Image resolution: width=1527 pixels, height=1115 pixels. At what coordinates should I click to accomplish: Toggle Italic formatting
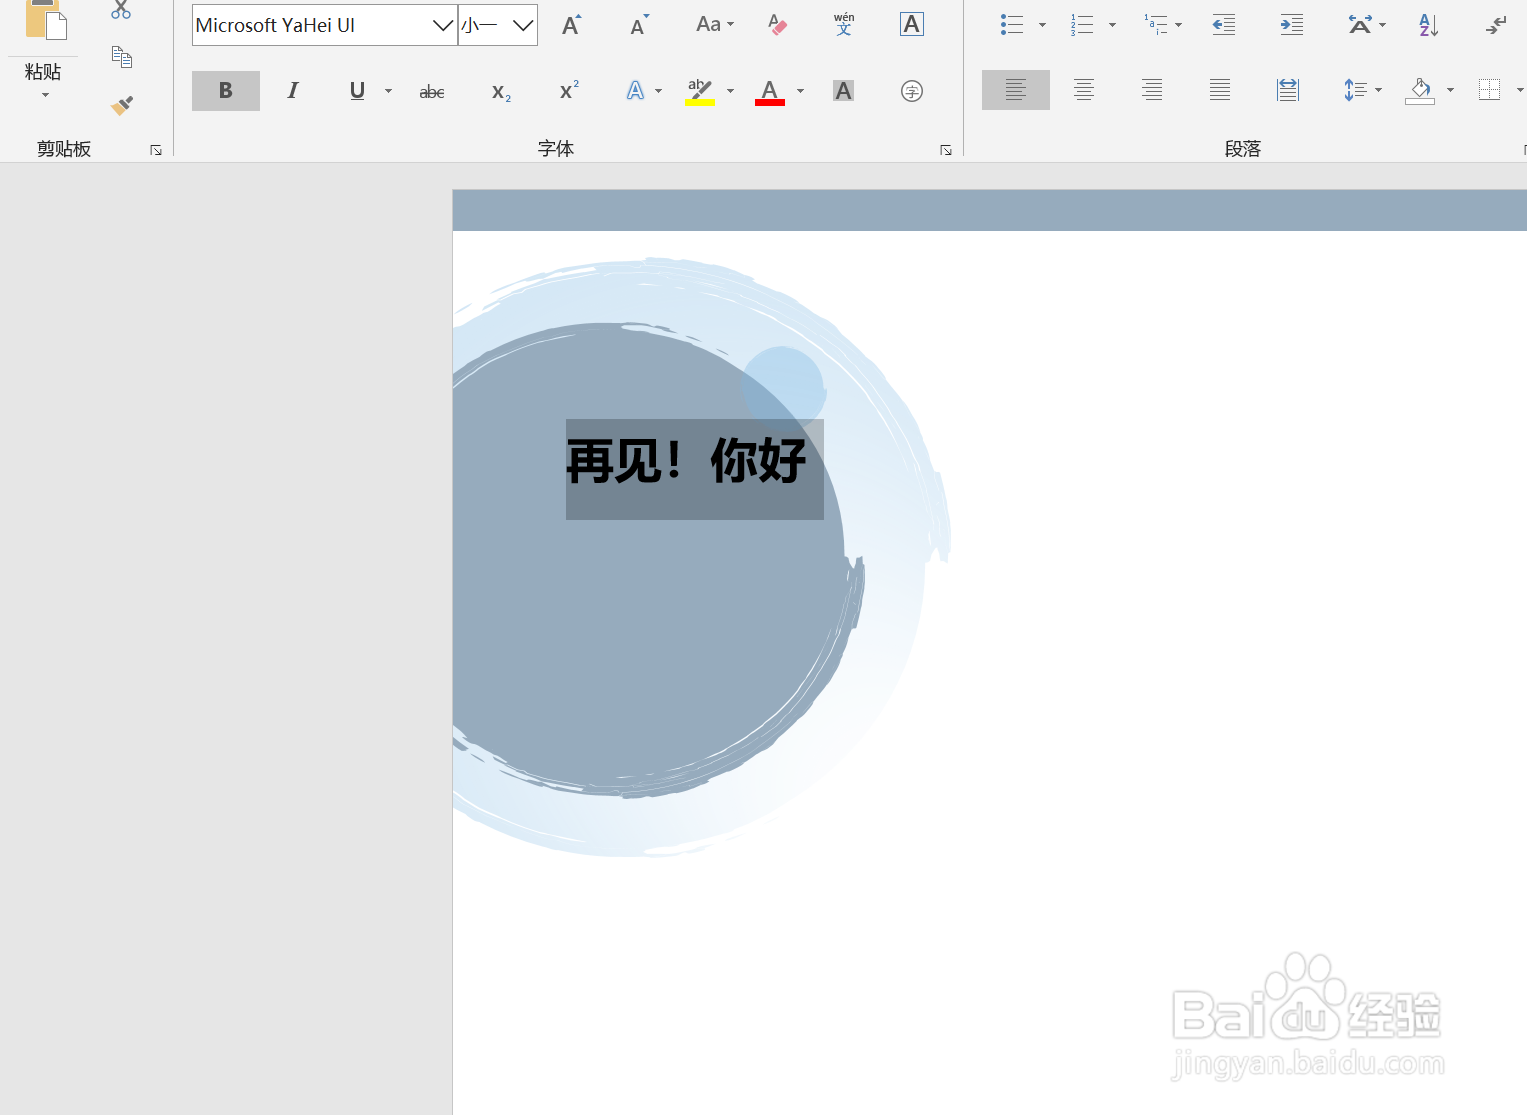click(x=293, y=91)
